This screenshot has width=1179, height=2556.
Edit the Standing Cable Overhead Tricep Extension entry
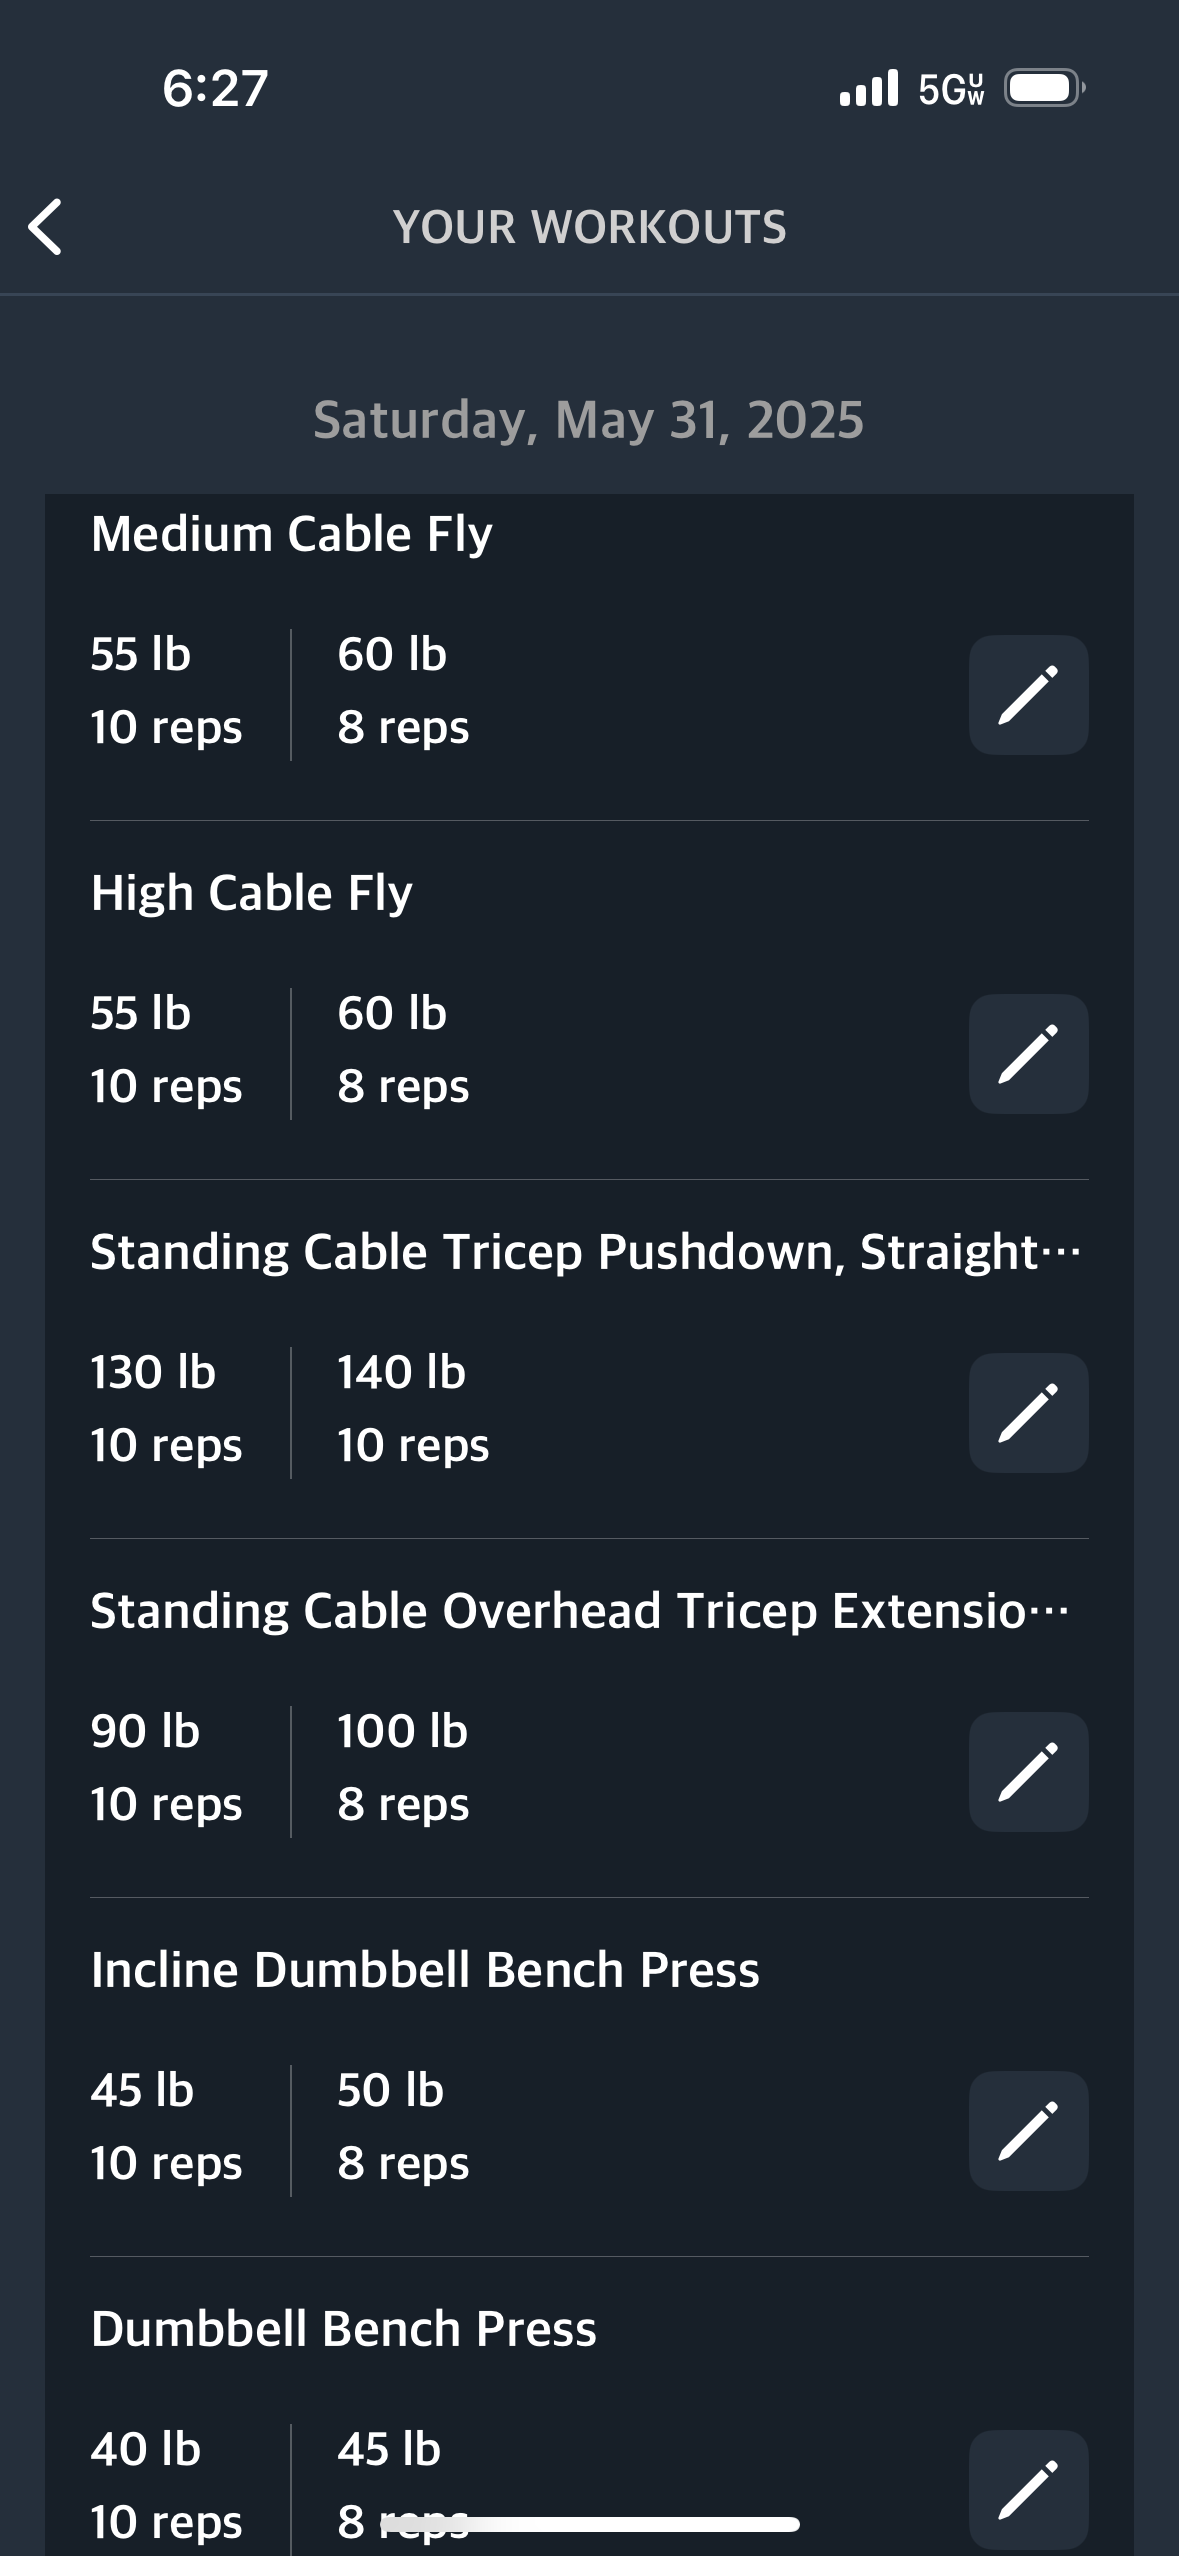(x=1028, y=1772)
